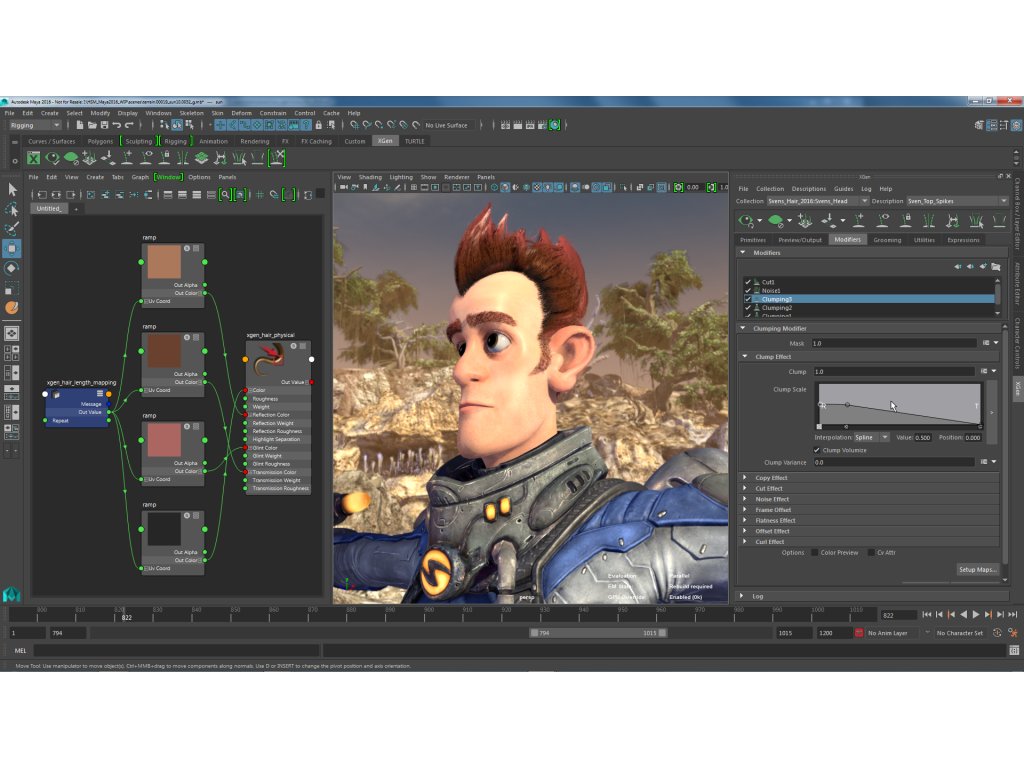This screenshot has width=1024, height=768.
Task: Open the Skeleton menu in the menu bar
Action: coord(191,113)
